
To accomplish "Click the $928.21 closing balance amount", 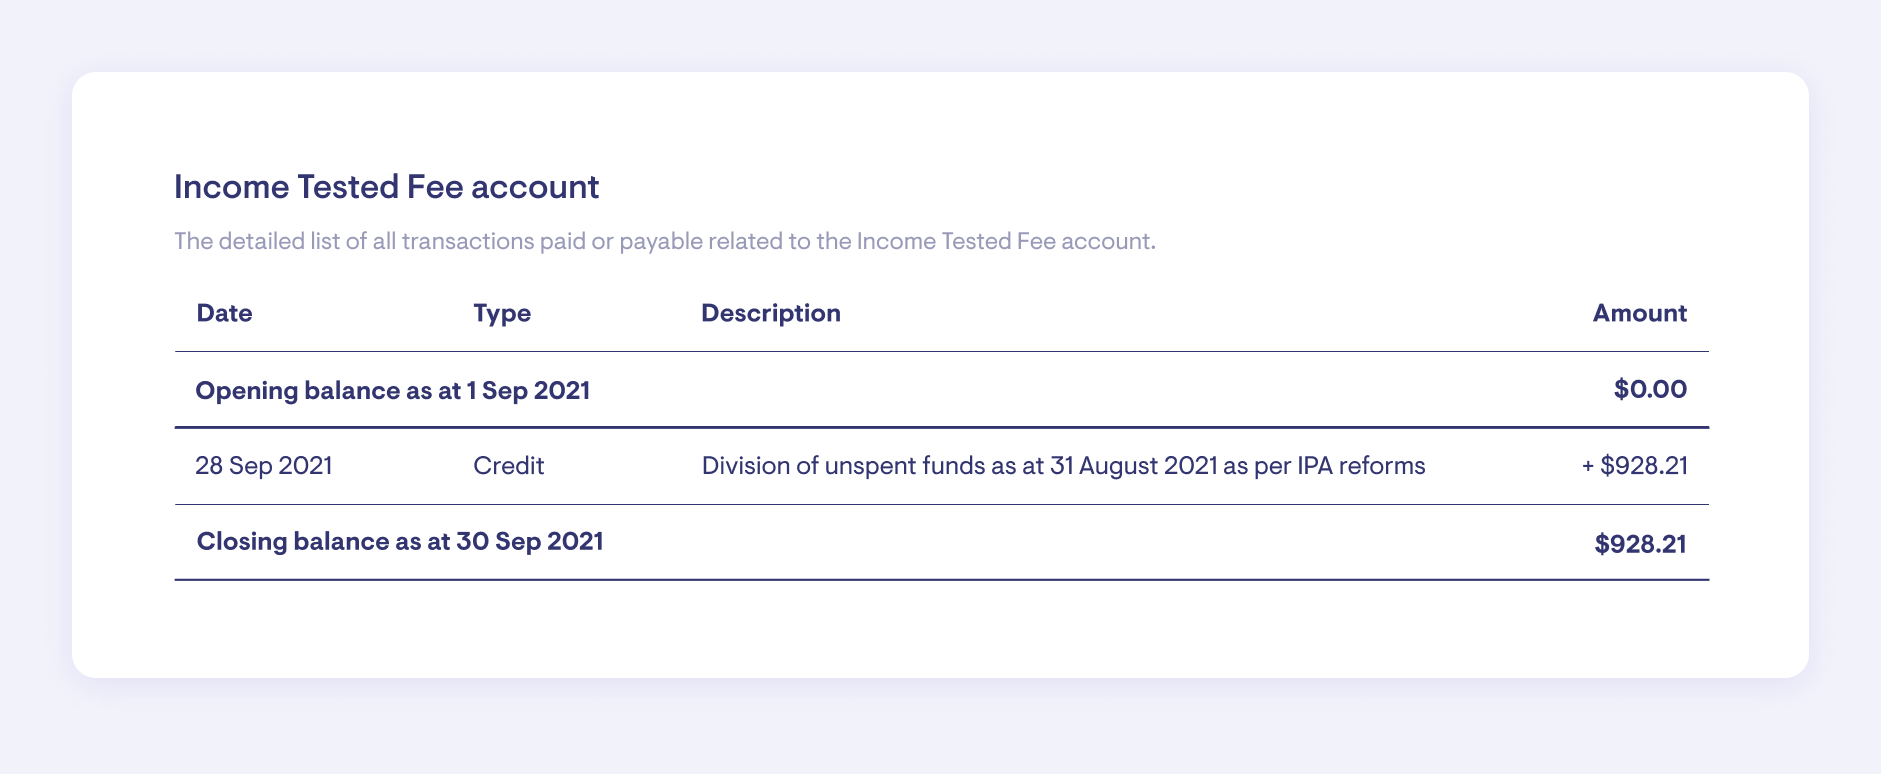I will [1640, 544].
